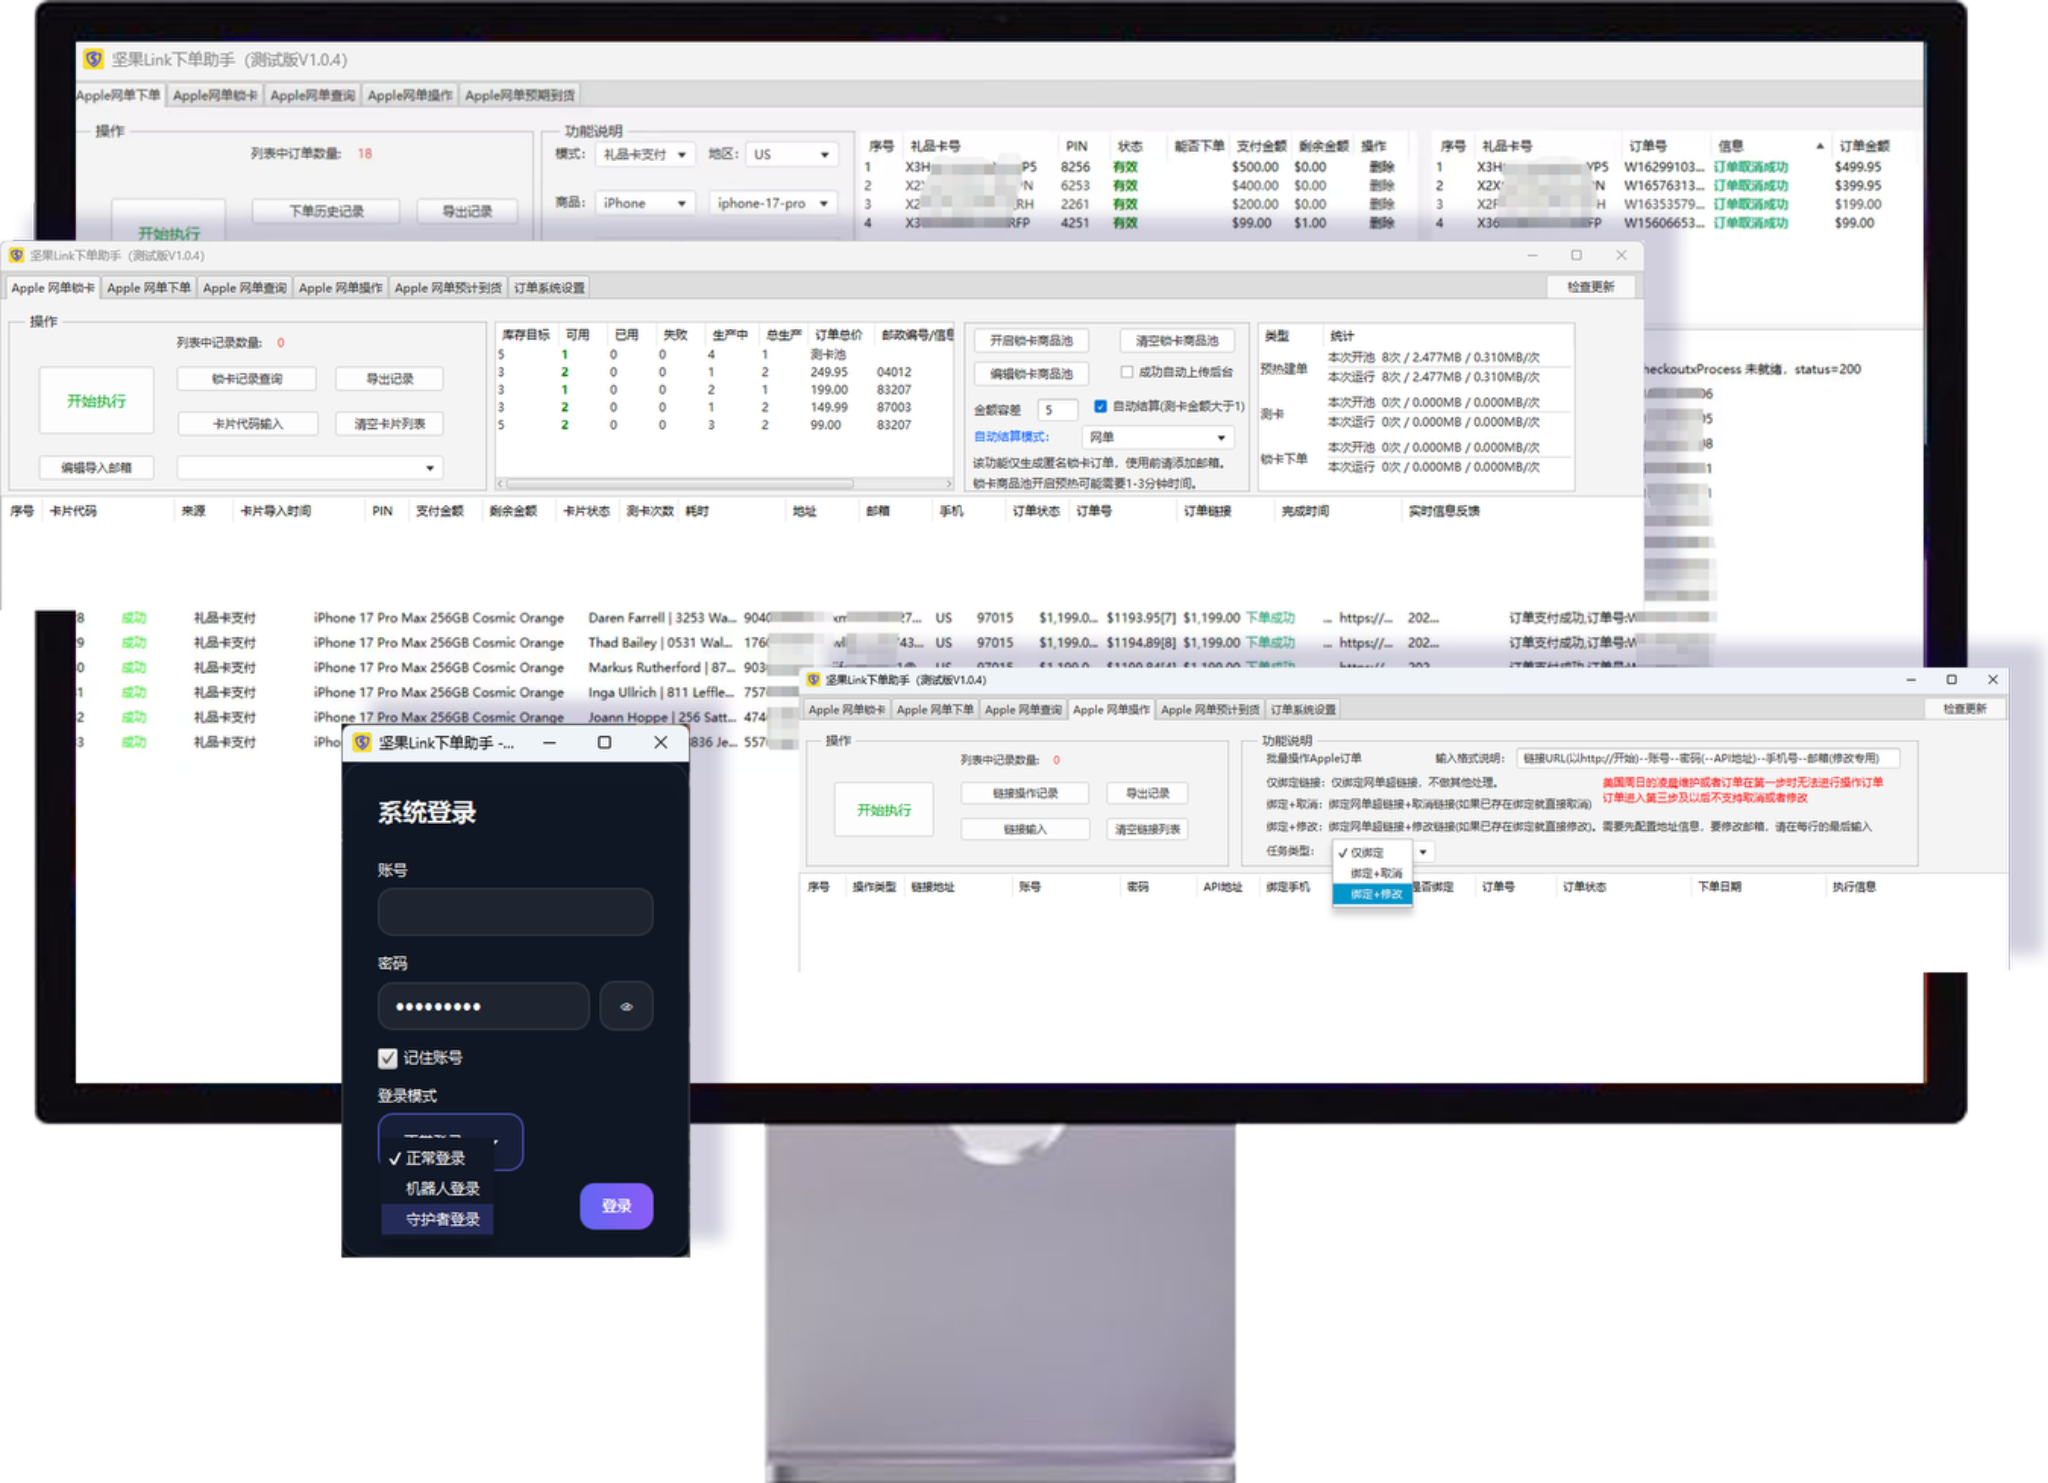The height and width of the screenshot is (1483, 2048).
Task: Uncheck 自动结算(测卡金额大于1) checkbox
Action: click(x=1100, y=406)
